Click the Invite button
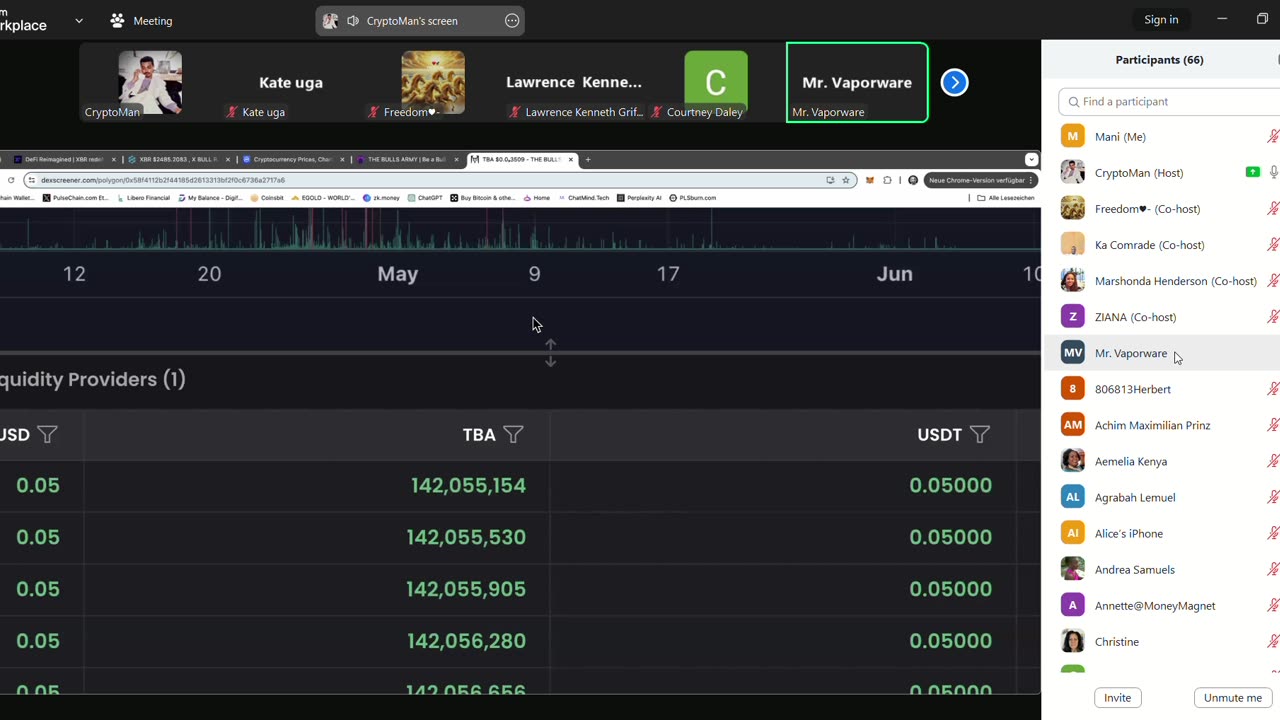This screenshot has width=1280, height=720. [1117, 698]
